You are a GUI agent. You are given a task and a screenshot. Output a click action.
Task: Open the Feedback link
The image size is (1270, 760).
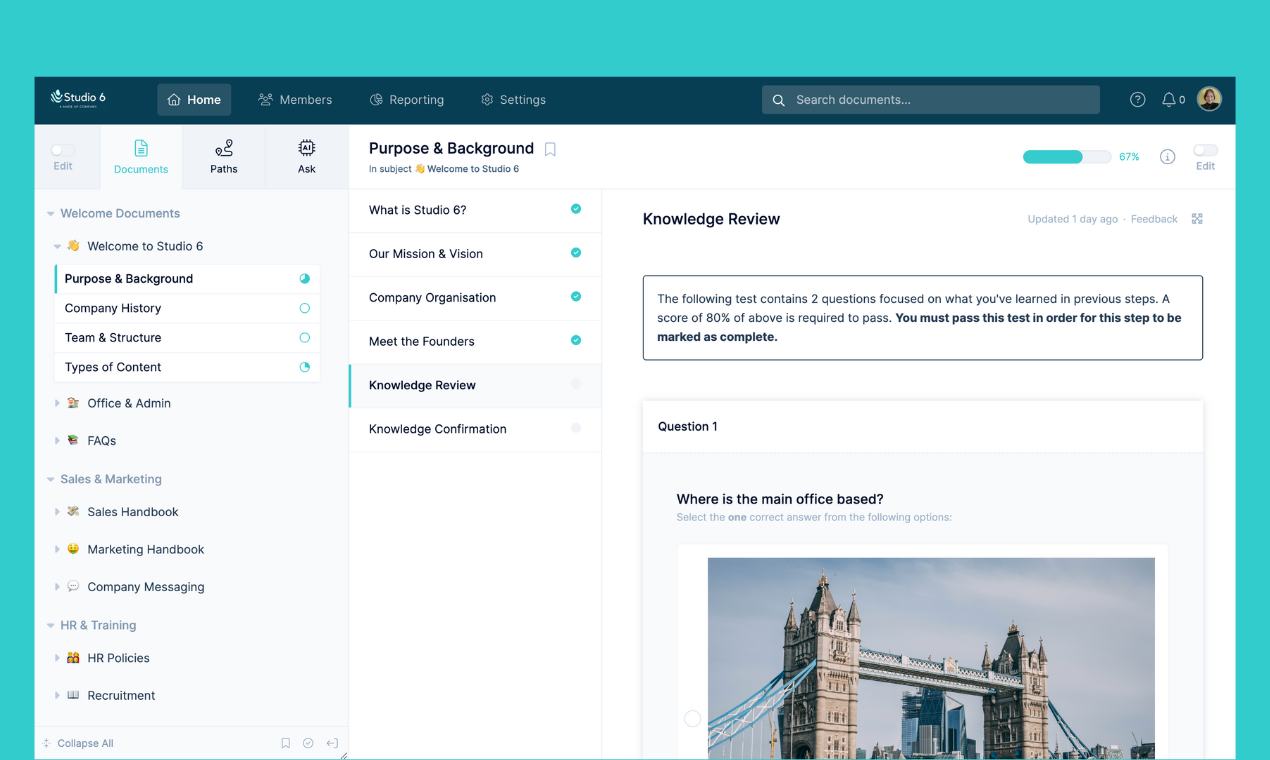point(1154,218)
